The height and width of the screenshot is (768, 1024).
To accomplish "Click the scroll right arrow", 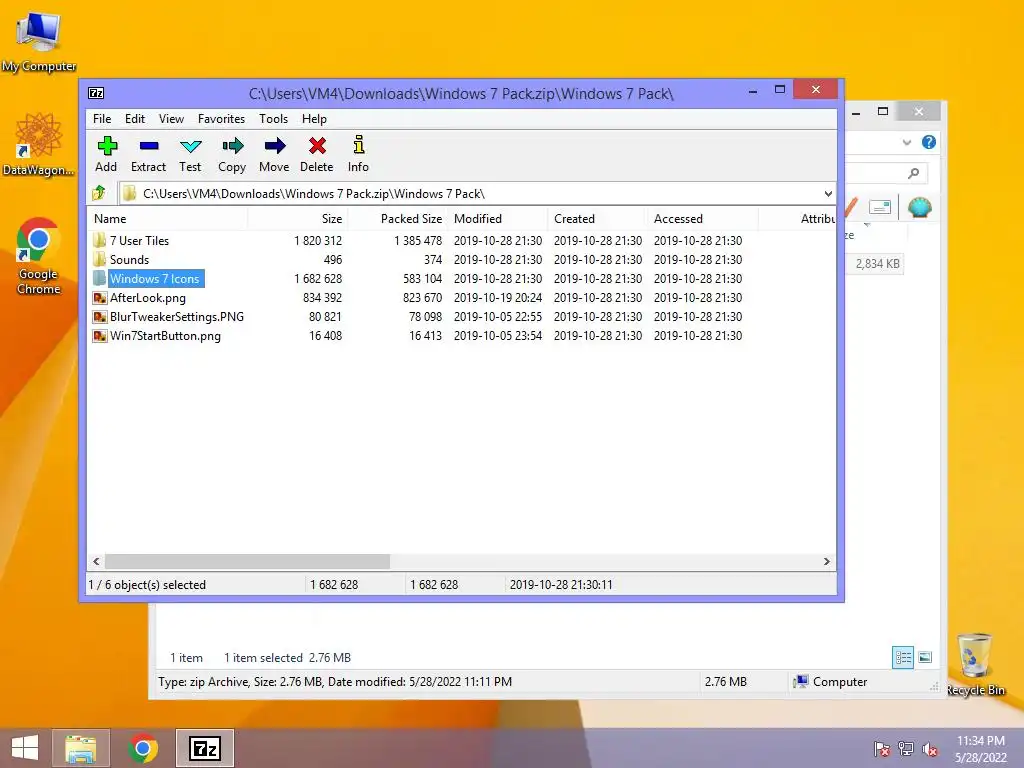I will point(827,562).
